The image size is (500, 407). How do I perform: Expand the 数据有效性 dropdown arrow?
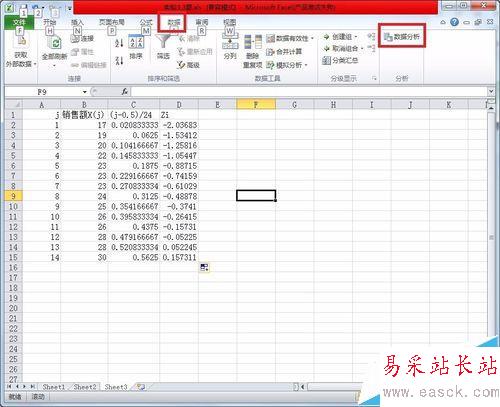(313, 39)
